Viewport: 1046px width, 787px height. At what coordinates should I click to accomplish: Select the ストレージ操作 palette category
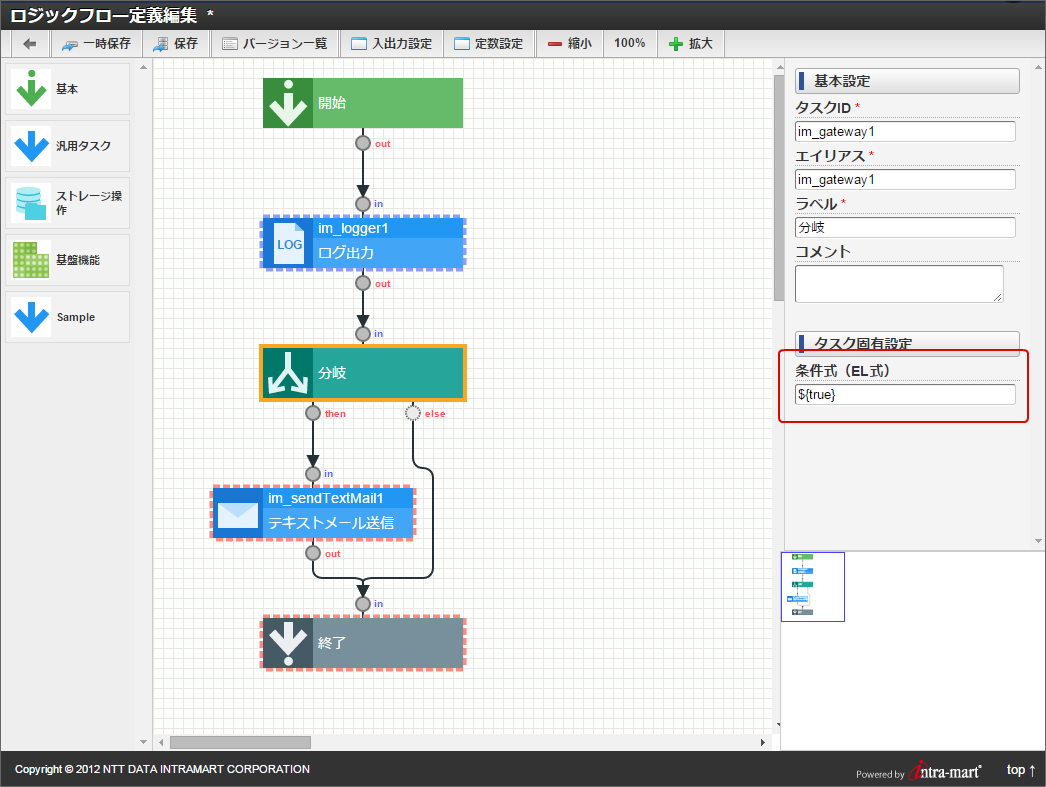[x=67, y=203]
